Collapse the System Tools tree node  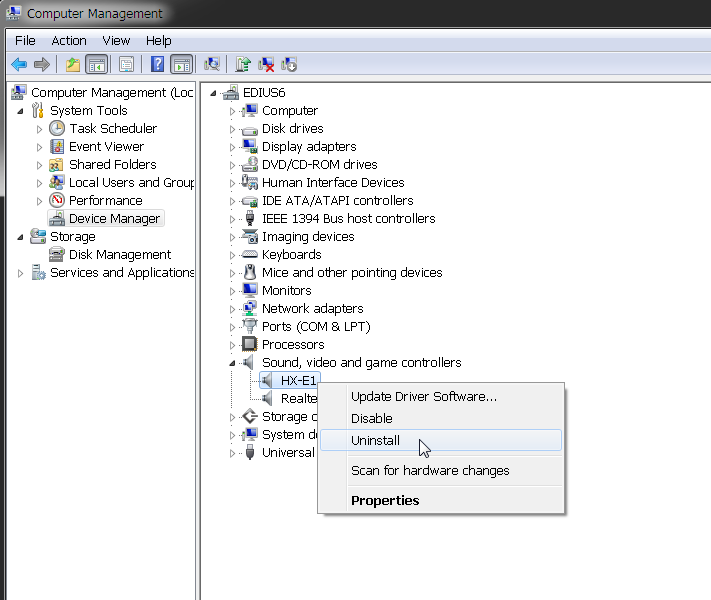pos(20,111)
